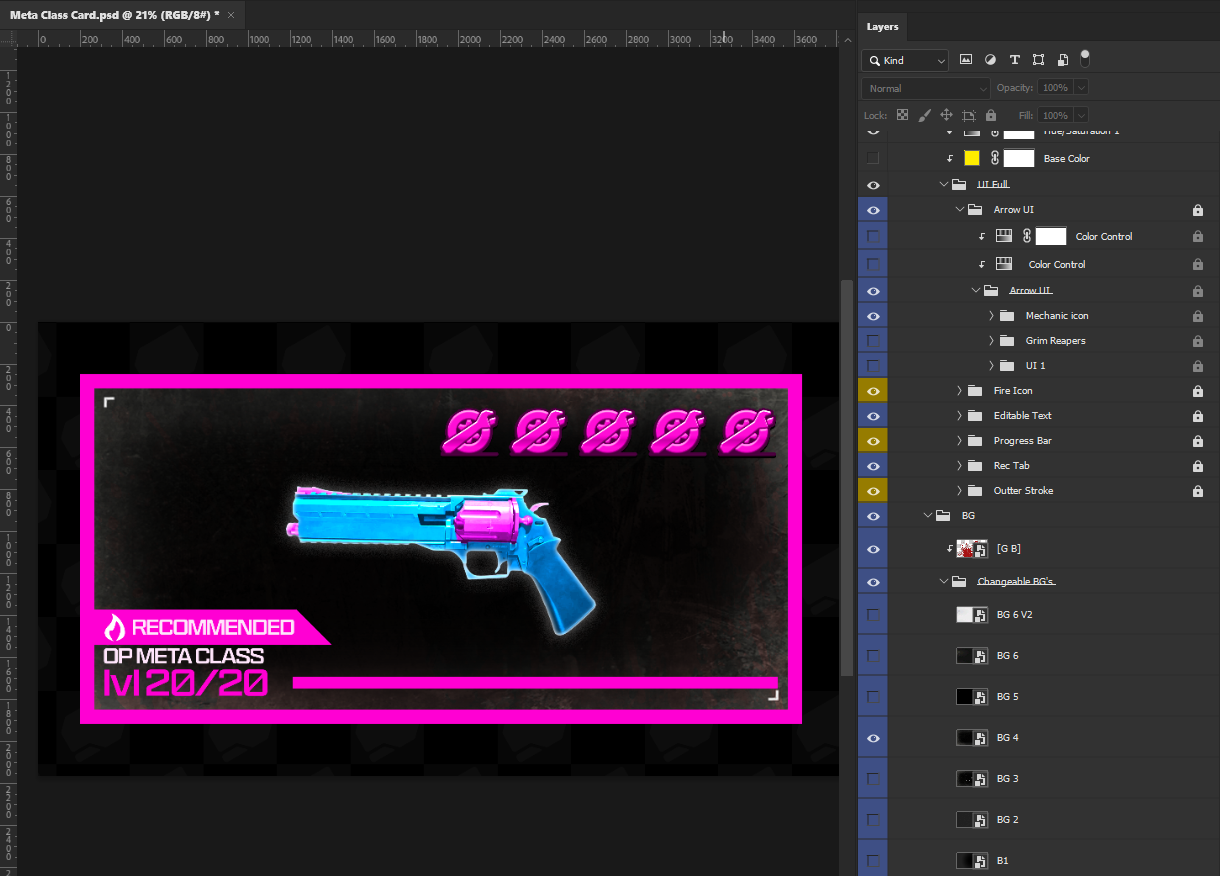1220x876 pixels.
Task: Collapse the BG group
Action: (927, 516)
